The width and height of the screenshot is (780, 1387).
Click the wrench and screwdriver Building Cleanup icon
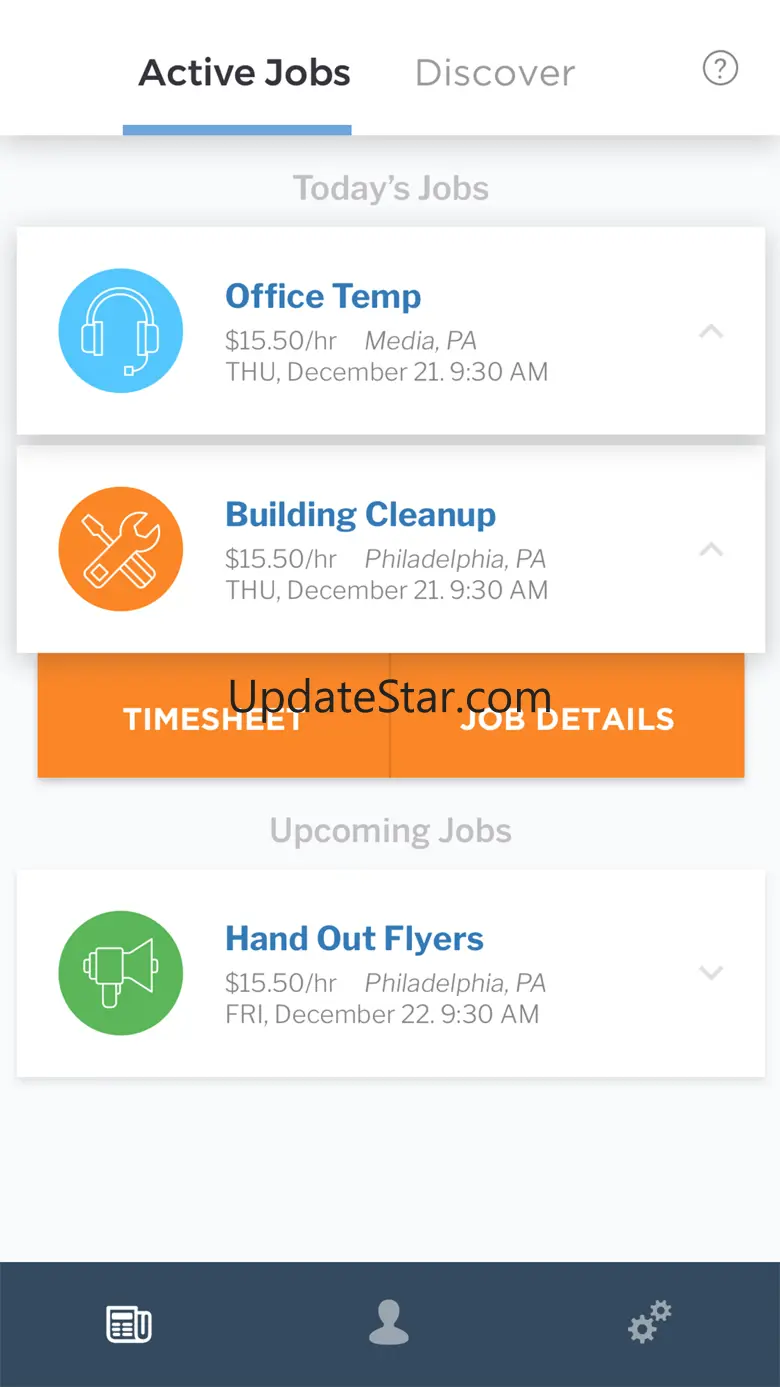[121, 549]
